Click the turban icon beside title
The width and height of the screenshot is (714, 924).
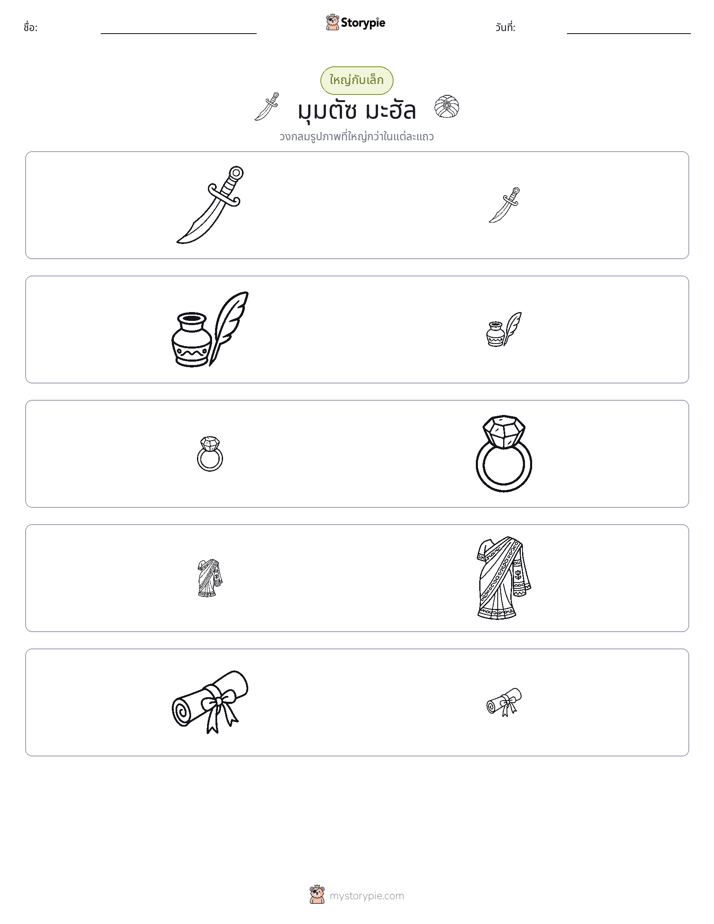(447, 107)
